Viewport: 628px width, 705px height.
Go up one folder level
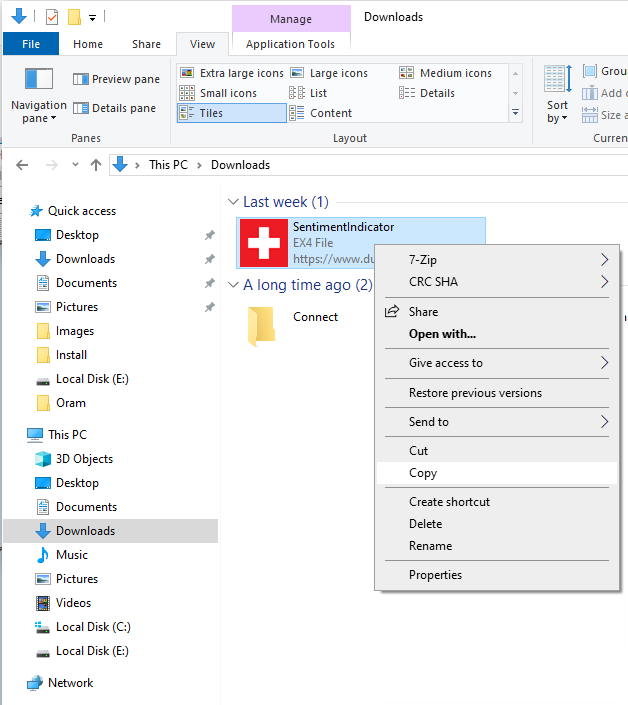(x=96, y=165)
